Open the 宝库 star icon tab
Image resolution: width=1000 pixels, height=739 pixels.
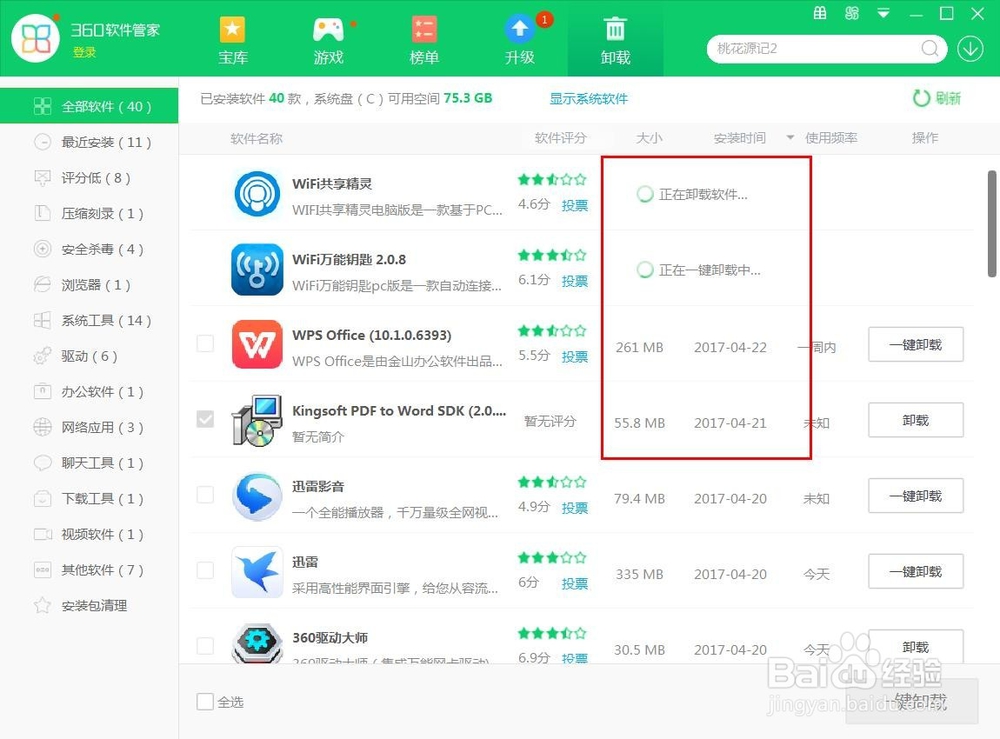233,40
